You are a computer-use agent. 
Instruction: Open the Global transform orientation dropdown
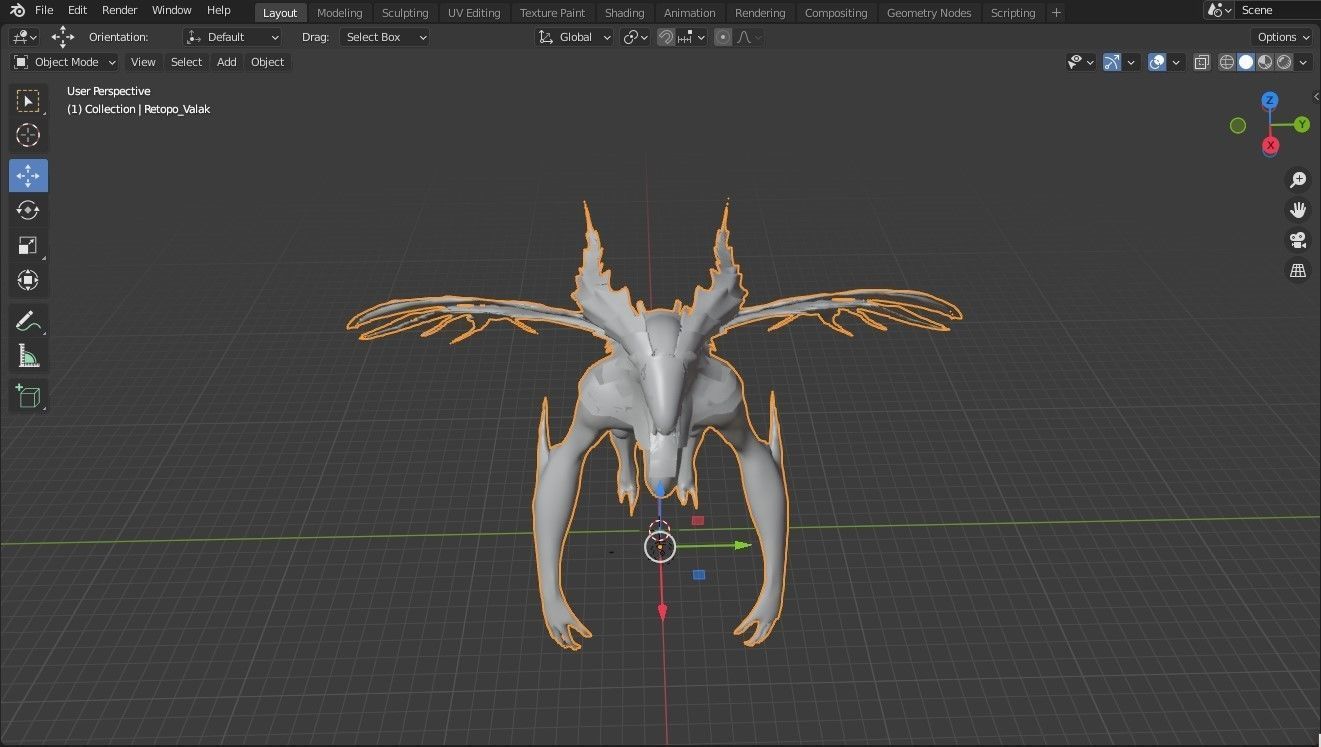tap(574, 37)
